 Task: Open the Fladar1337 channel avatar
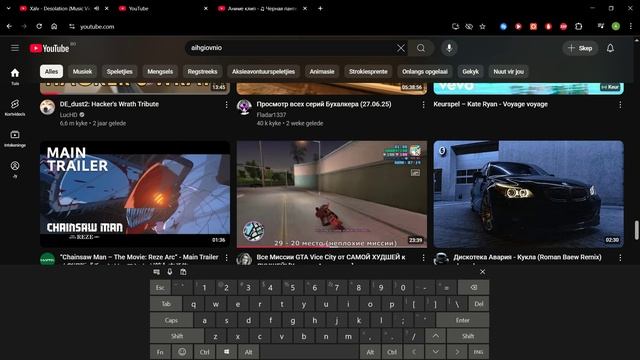tap(244, 107)
